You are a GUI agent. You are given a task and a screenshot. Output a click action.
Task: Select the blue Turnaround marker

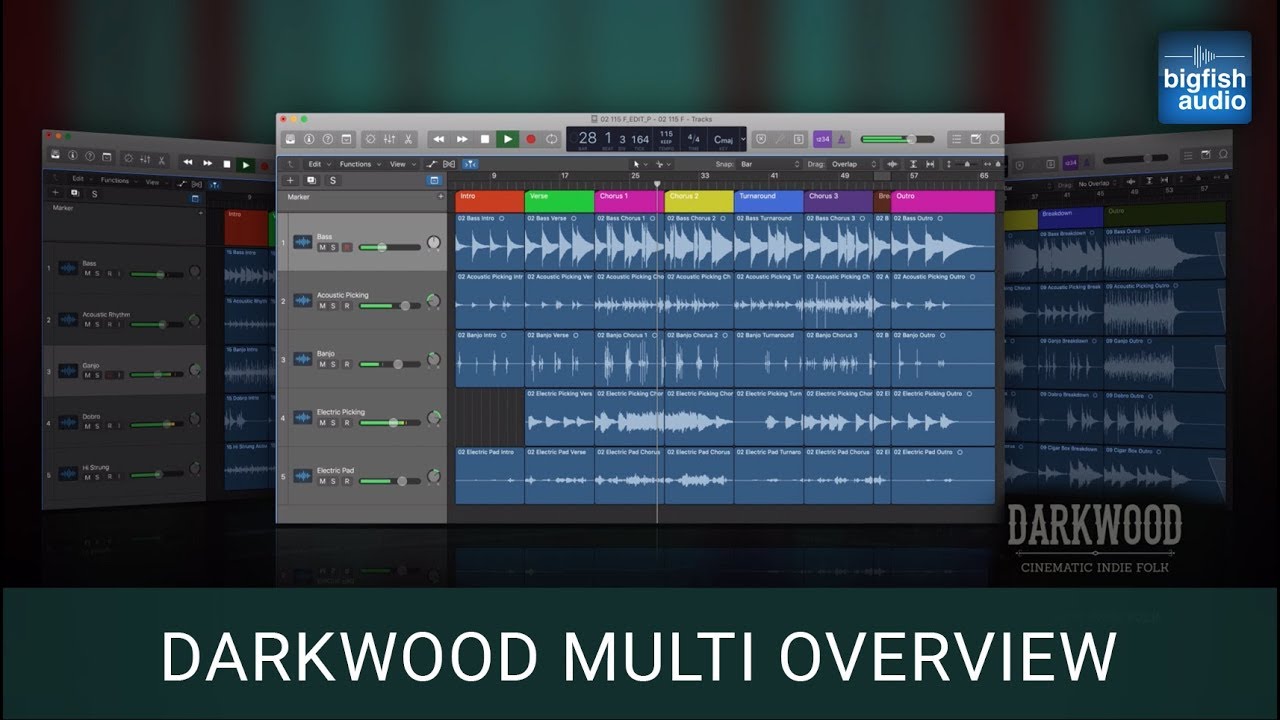(x=769, y=201)
